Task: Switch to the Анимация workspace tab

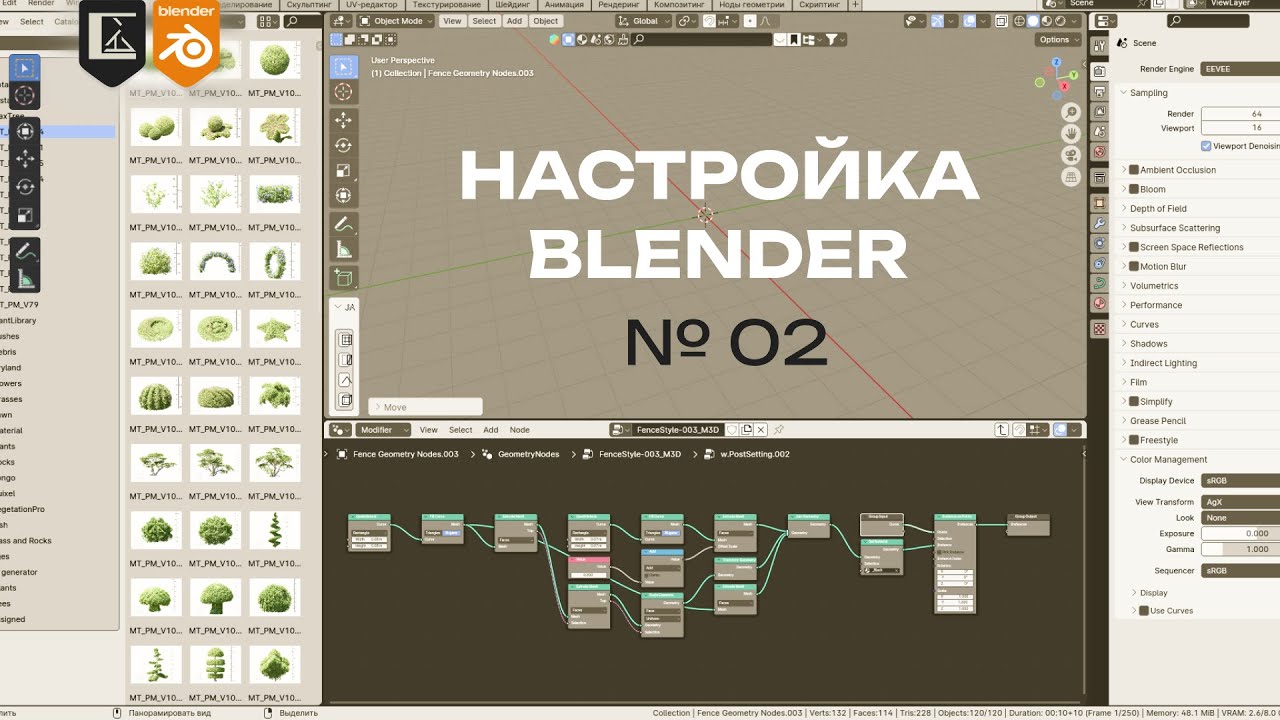Action: coord(564,5)
